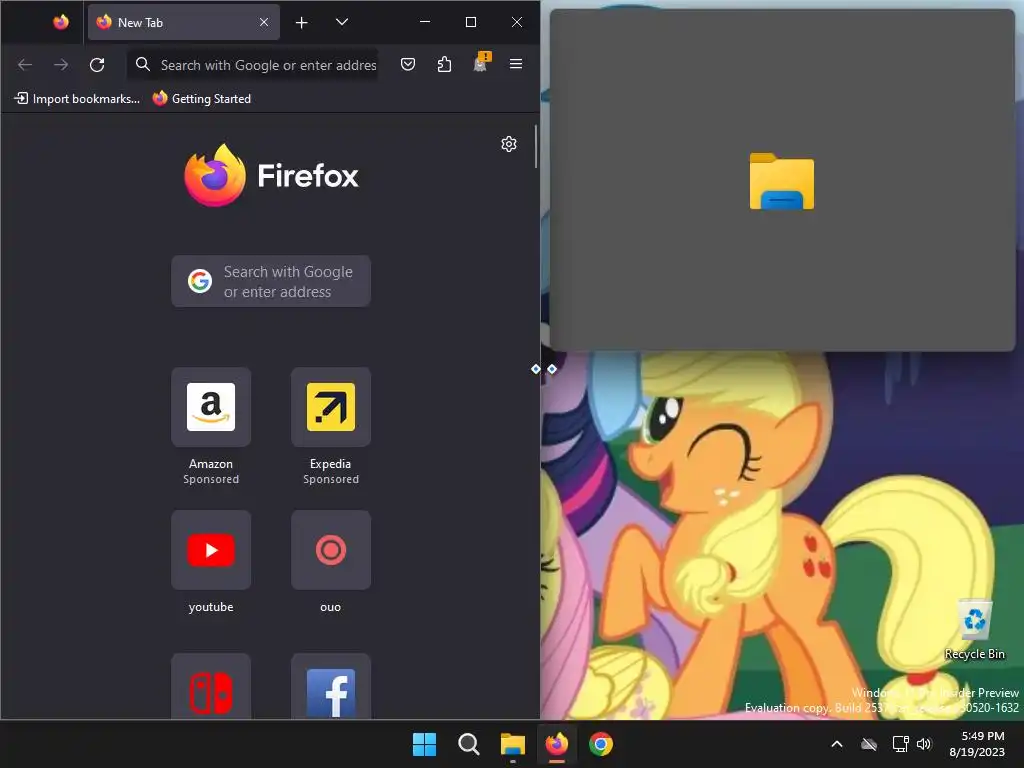Open the volume speaker tray icon
The width and height of the screenshot is (1024, 768).
pos(924,744)
